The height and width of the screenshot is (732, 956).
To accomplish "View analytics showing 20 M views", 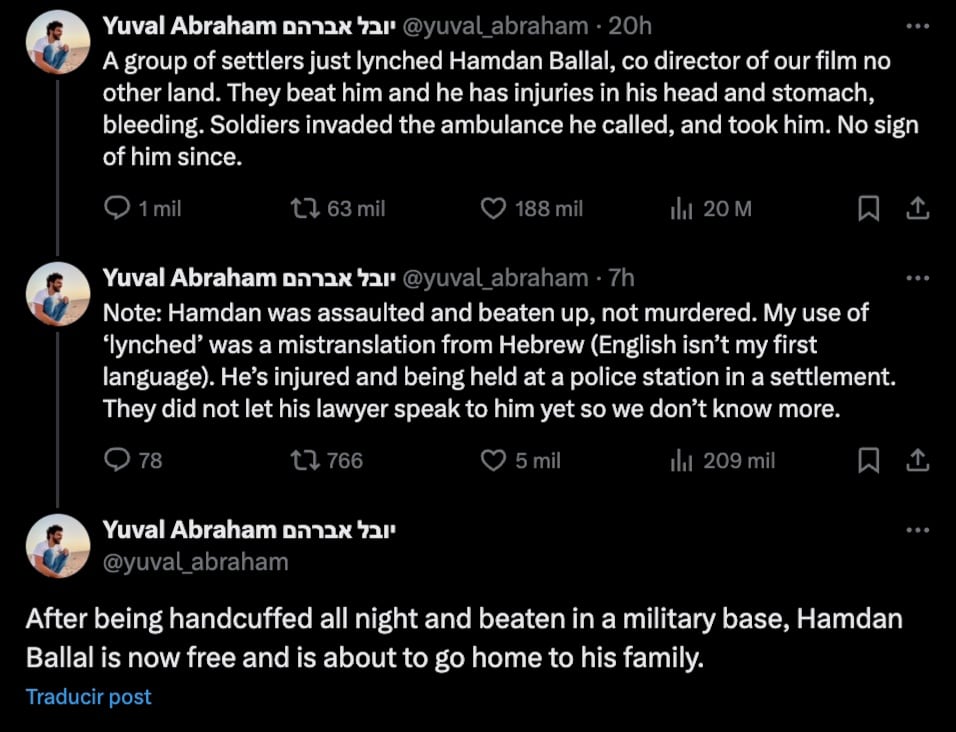I will click(x=681, y=208).
